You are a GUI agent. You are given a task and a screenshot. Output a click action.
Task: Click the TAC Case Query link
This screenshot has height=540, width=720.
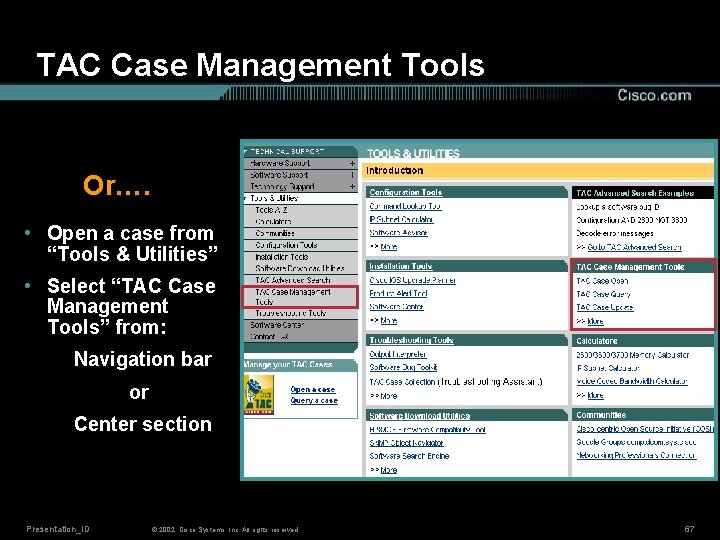pyautogui.click(x=603, y=294)
